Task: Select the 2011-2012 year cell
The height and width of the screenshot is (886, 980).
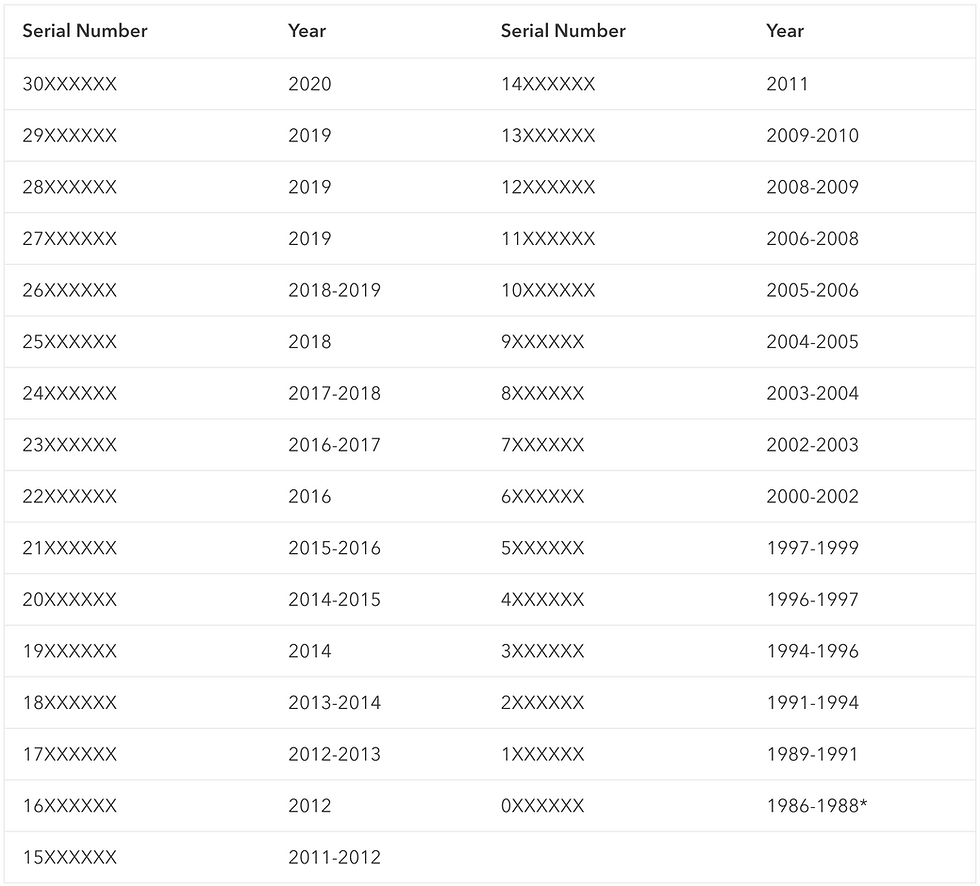Action: 334,858
